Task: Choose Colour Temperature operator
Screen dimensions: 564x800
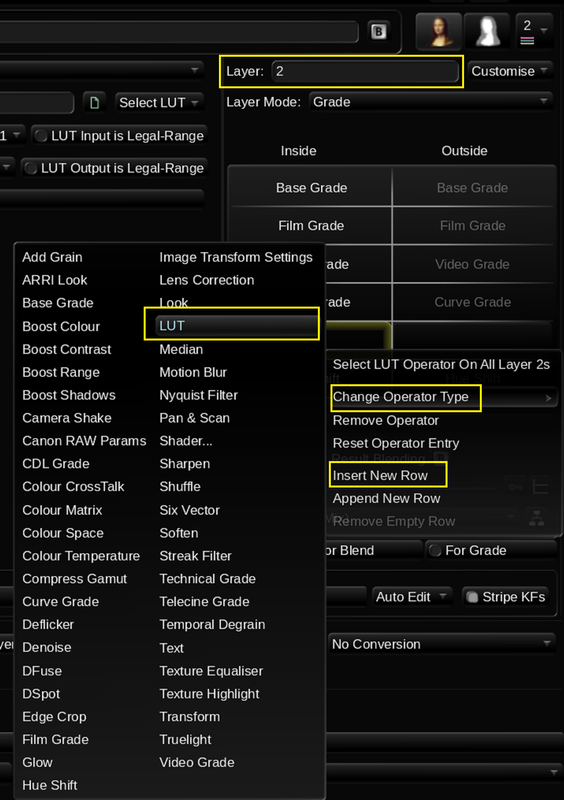Action: [81, 556]
